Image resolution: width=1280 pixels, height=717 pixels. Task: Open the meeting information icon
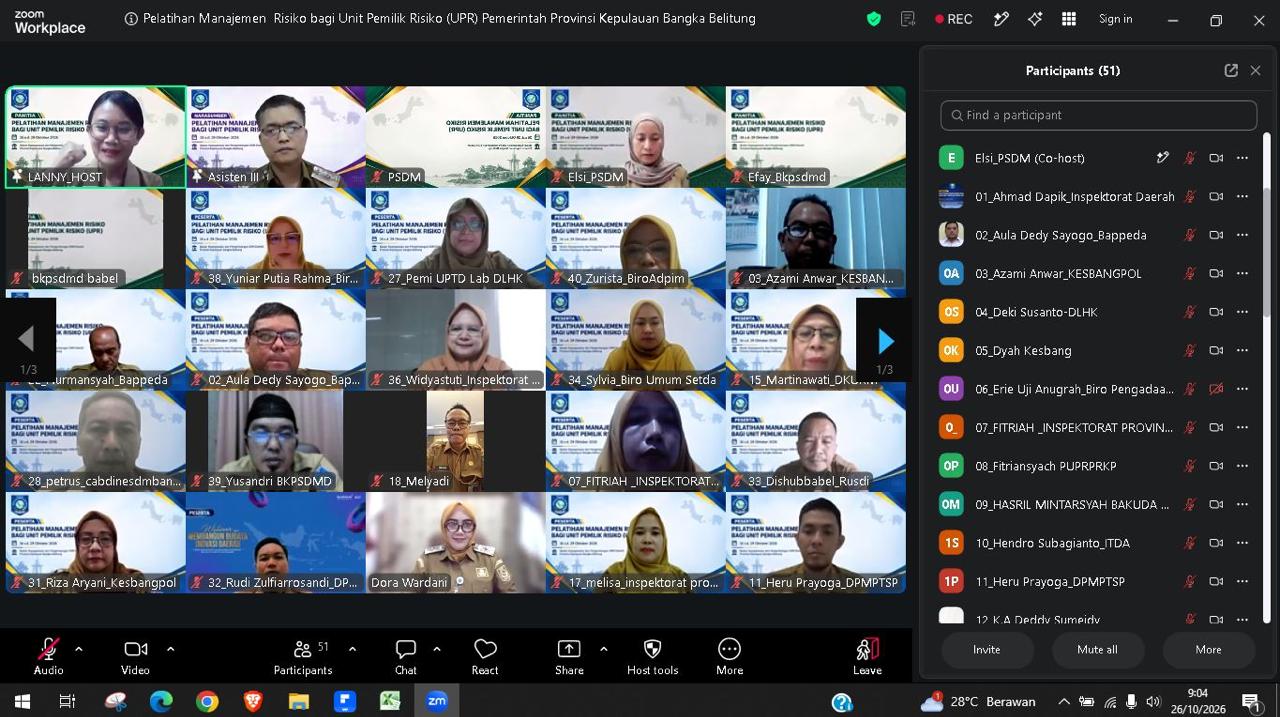pos(131,19)
